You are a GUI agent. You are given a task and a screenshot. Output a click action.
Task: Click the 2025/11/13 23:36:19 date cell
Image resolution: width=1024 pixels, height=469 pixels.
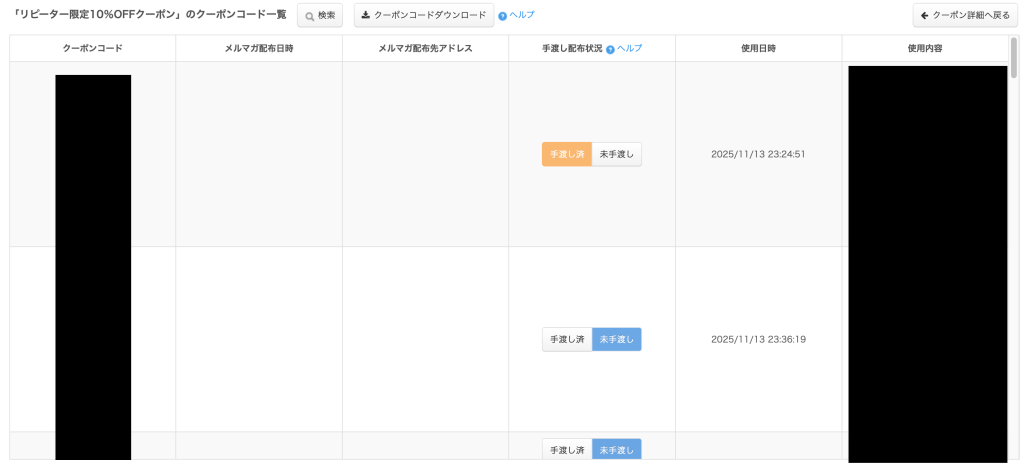click(x=758, y=339)
